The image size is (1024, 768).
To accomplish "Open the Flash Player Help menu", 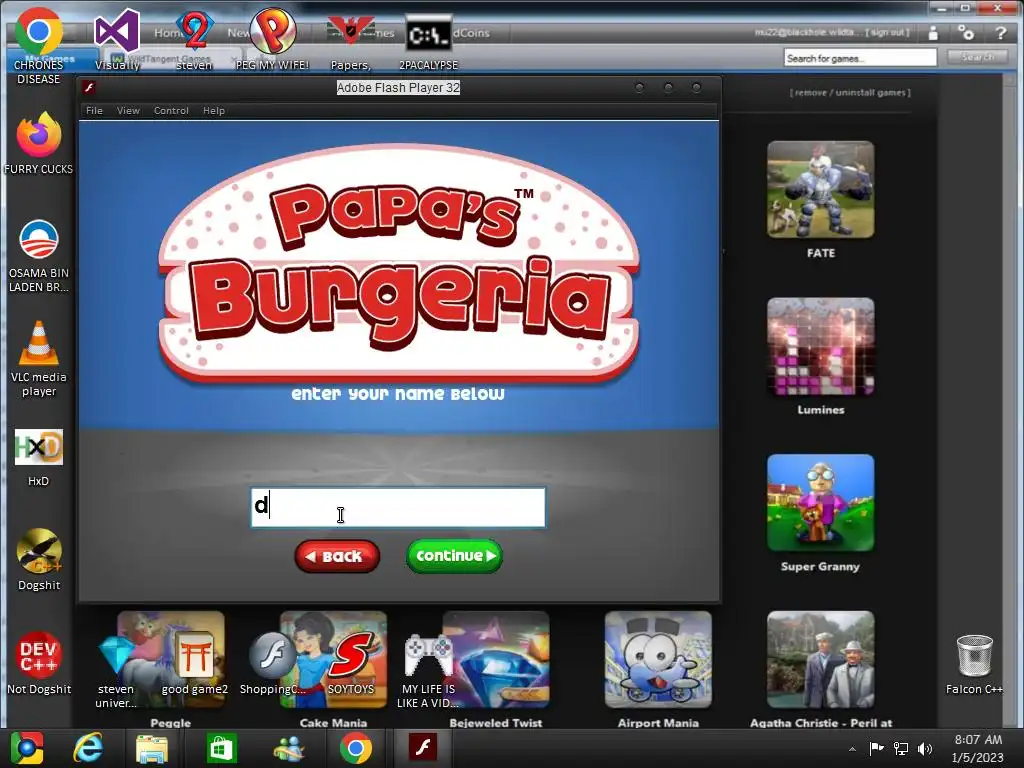I will point(214,110).
